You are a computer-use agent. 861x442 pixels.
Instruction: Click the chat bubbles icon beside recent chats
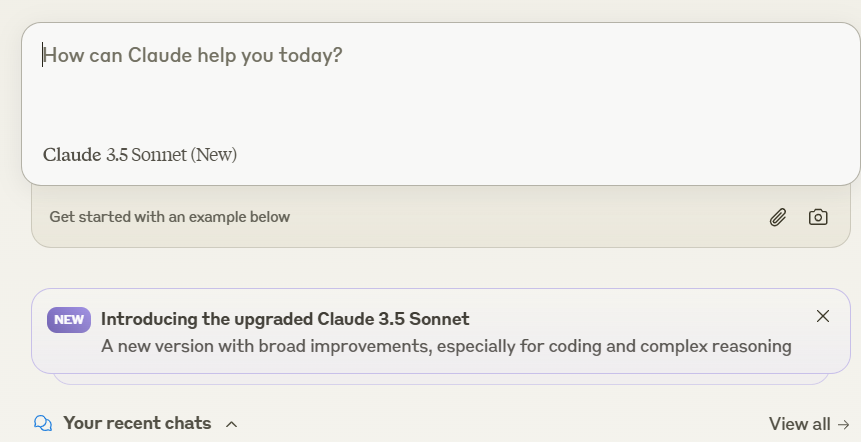click(x=43, y=423)
